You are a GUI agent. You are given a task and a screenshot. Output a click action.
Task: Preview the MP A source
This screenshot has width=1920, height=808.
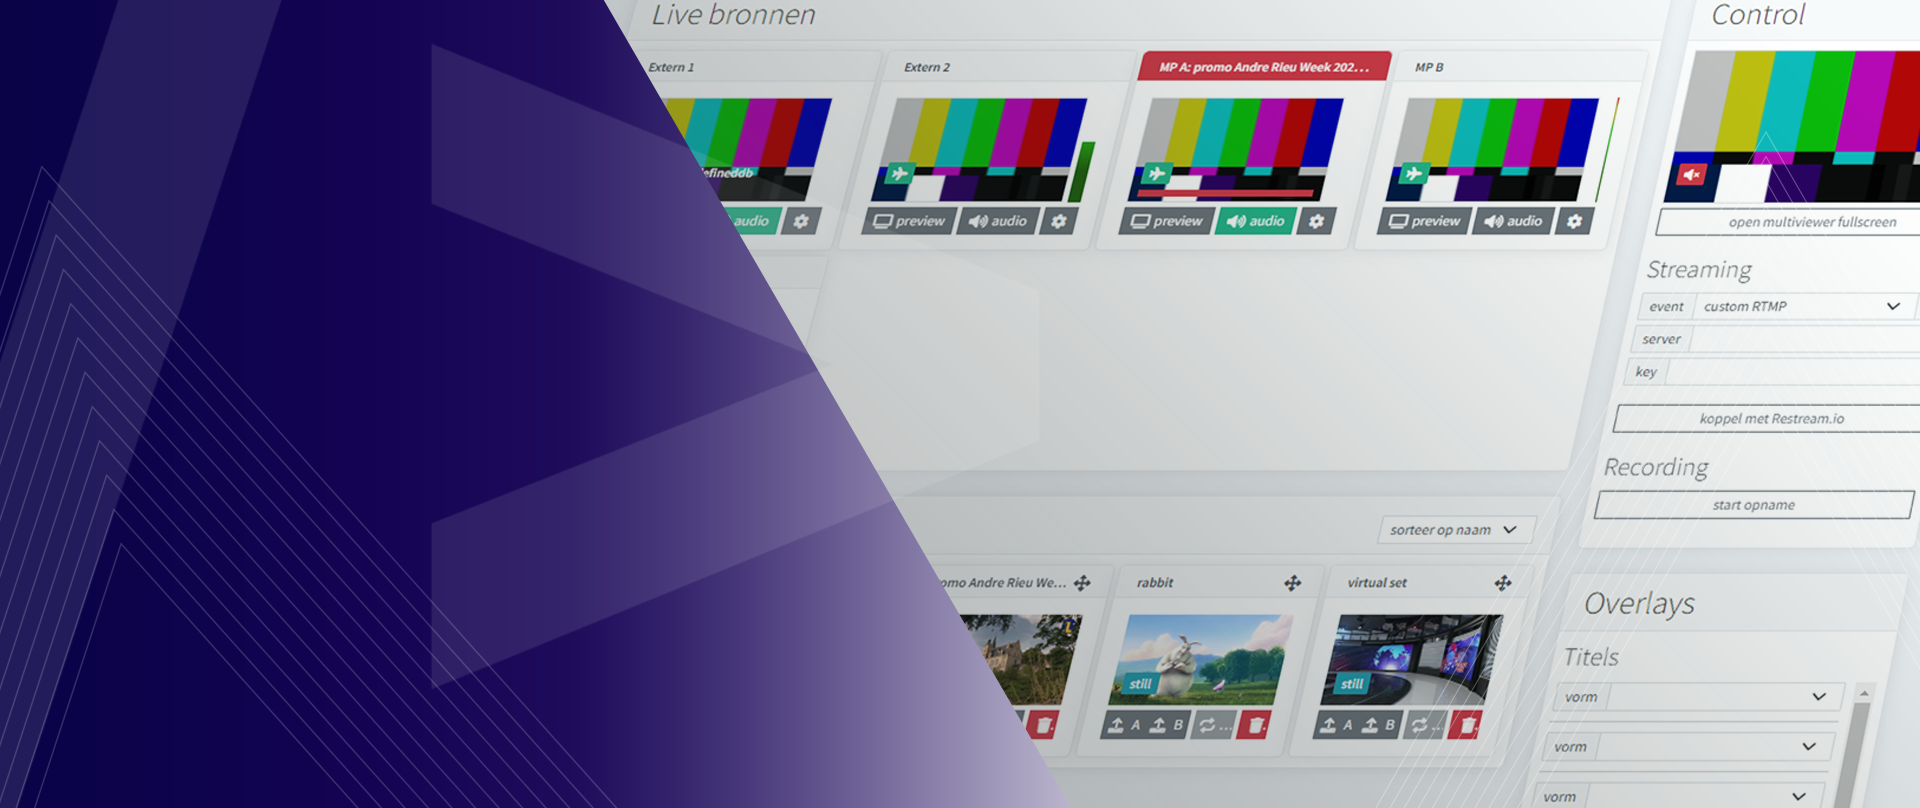coord(1167,221)
